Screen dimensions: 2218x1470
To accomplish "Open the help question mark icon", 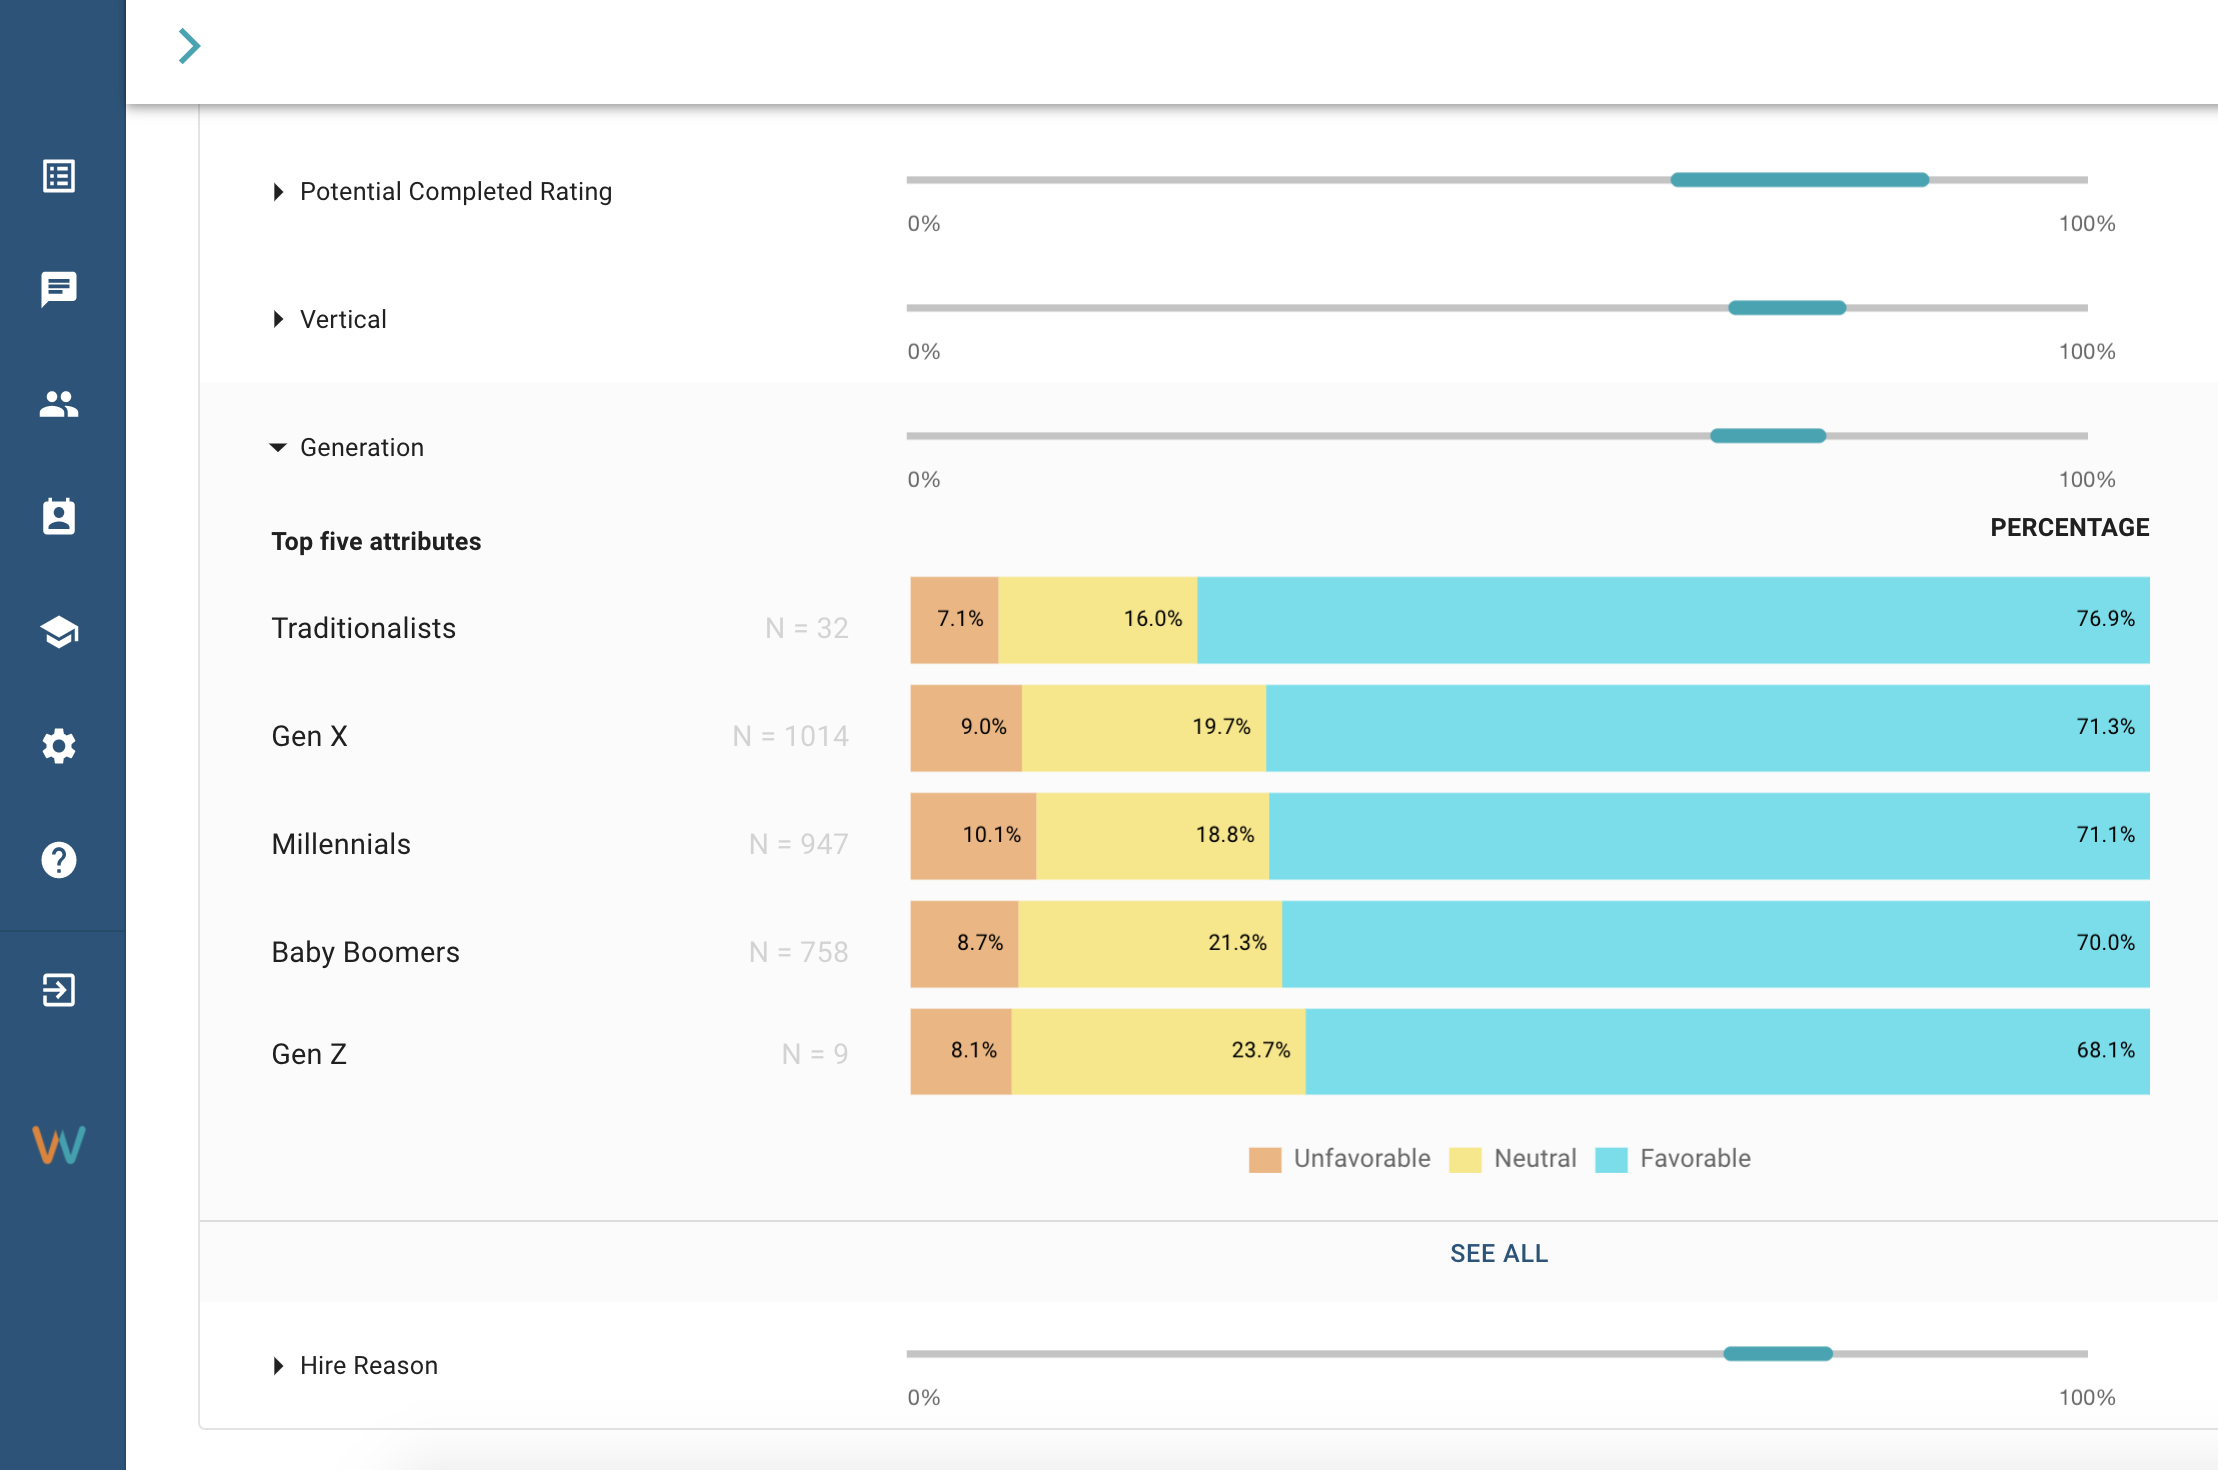I will click(x=59, y=860).
